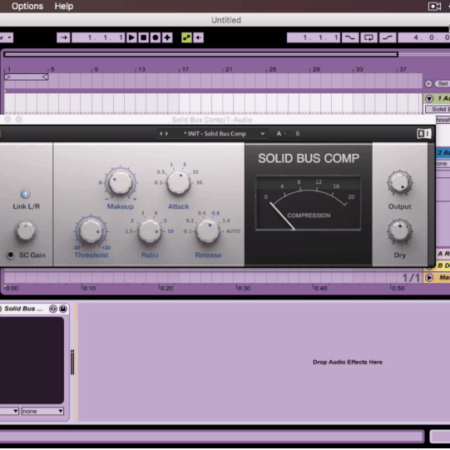
Task: Click the Set locator button
Action: tap(442, 84)
